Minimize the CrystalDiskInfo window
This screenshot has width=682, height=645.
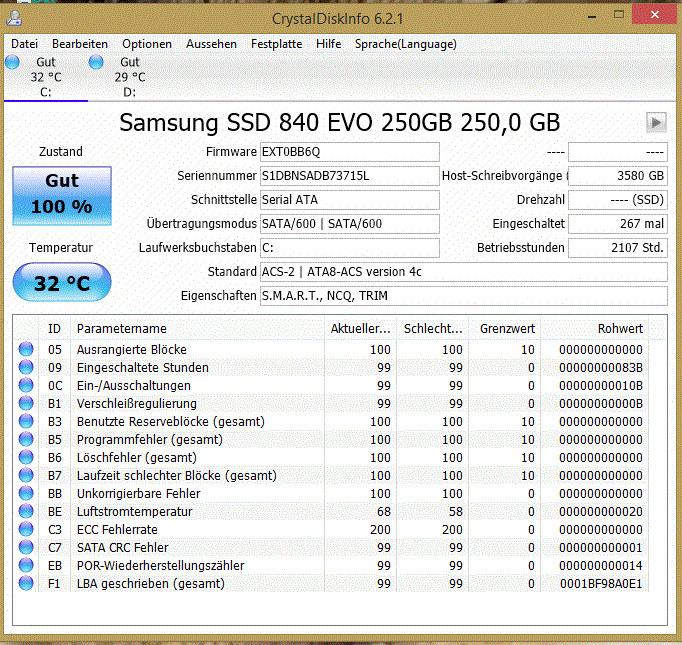[592, 15]
